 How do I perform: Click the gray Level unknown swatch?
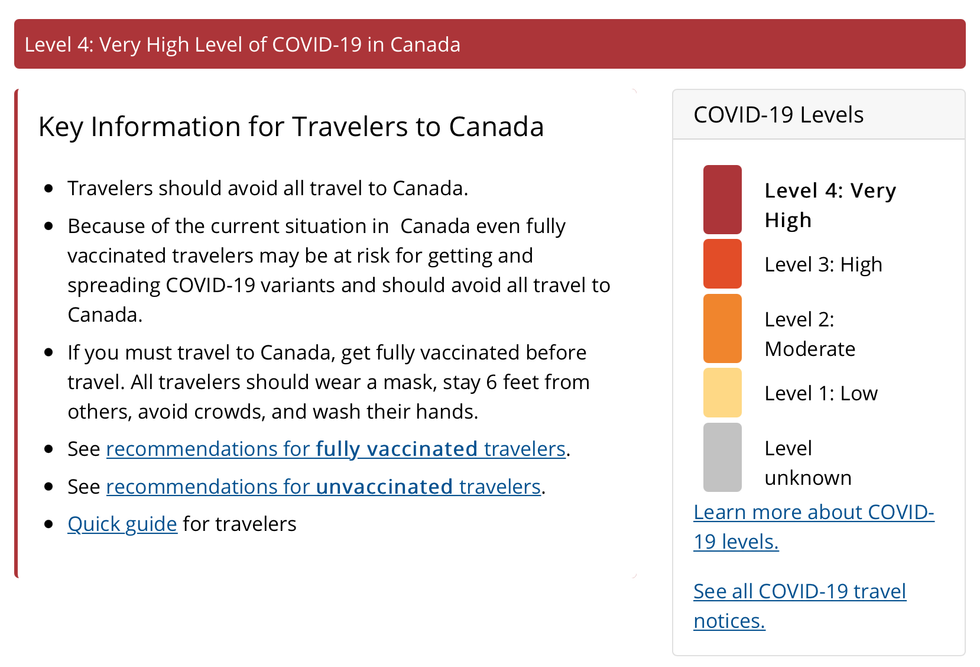pos(722,457)
